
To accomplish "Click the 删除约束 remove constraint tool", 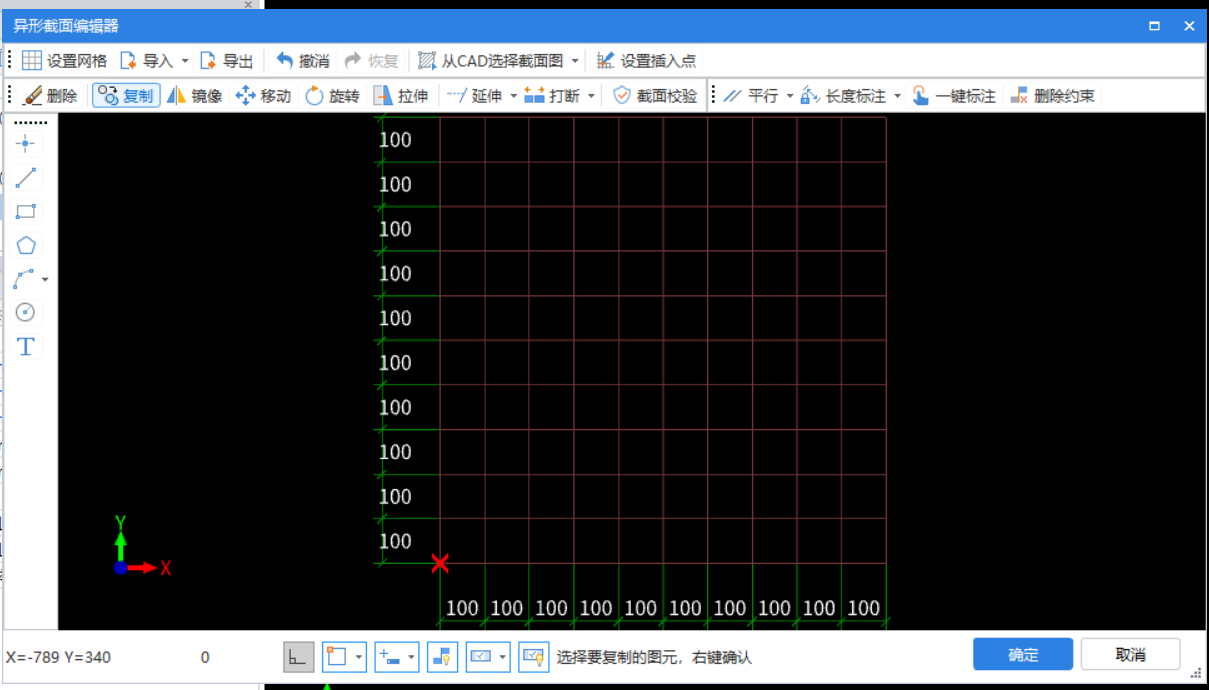I will pyautogui.click(x=1053, y=96).
